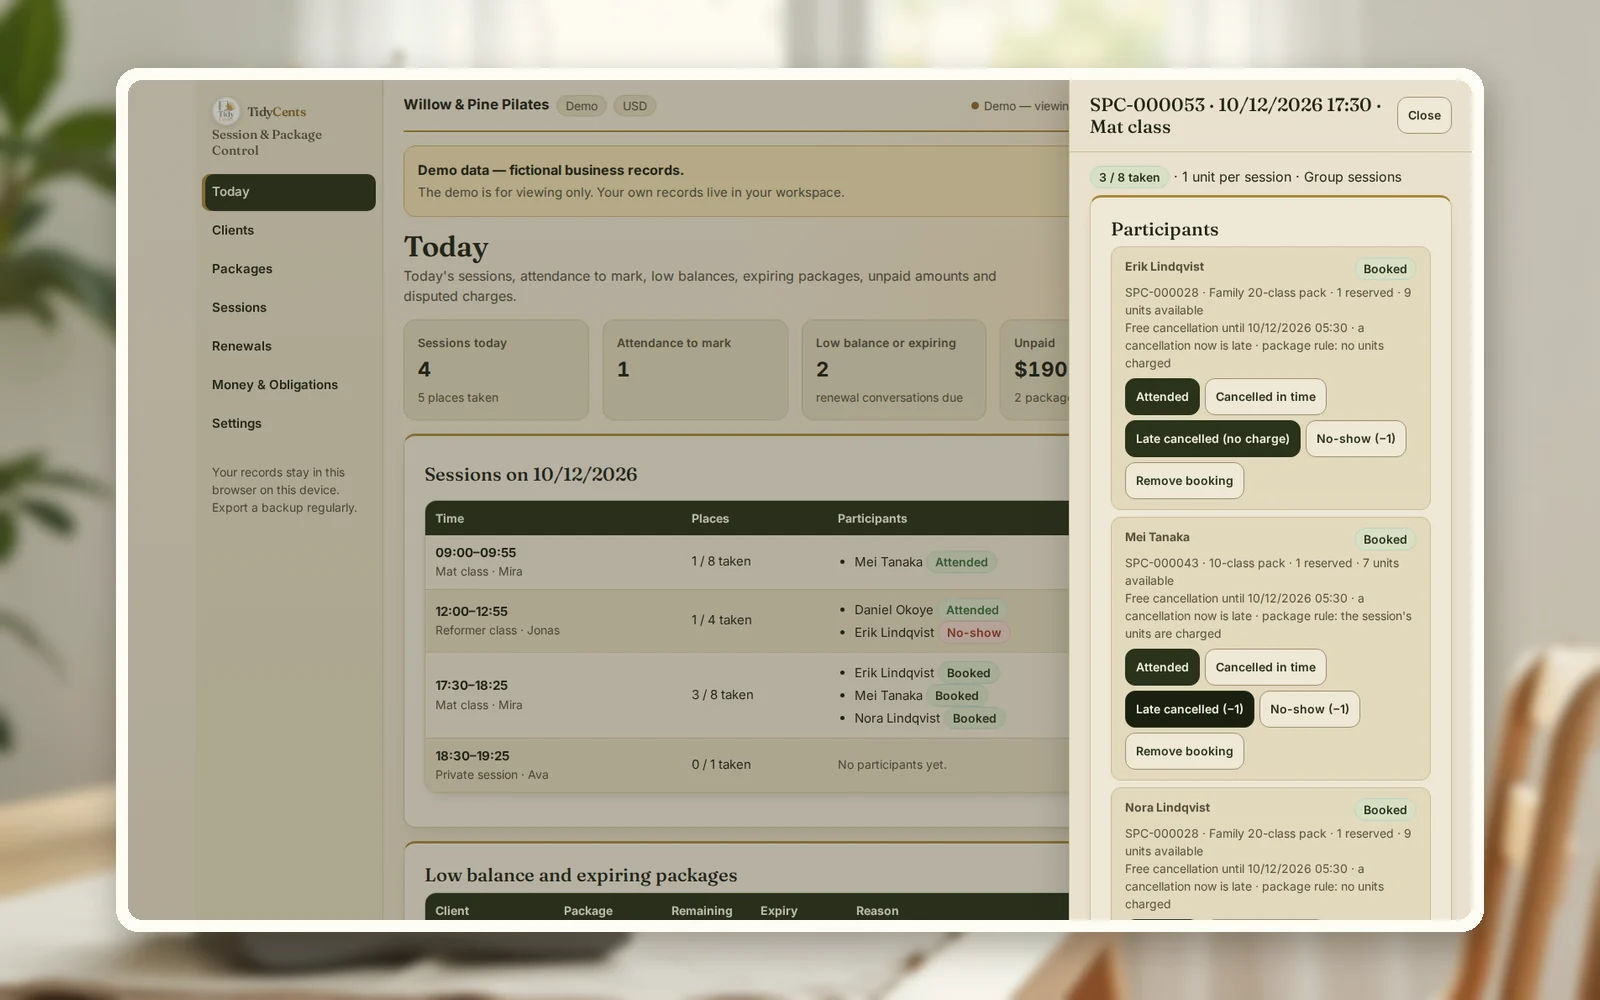The height and width of the screenshot is (1000, 1600).
Task: Select the 12:00–12:55 Reformer class row
Action: click(x=747, y=621)
